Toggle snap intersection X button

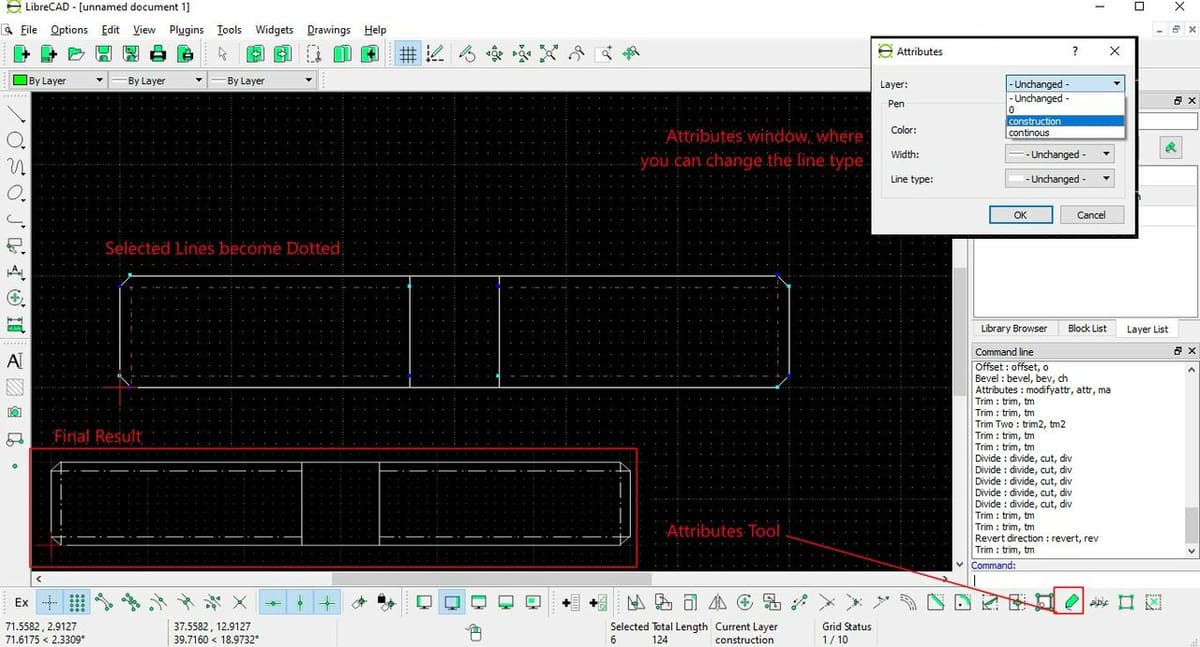click(239, 602)
